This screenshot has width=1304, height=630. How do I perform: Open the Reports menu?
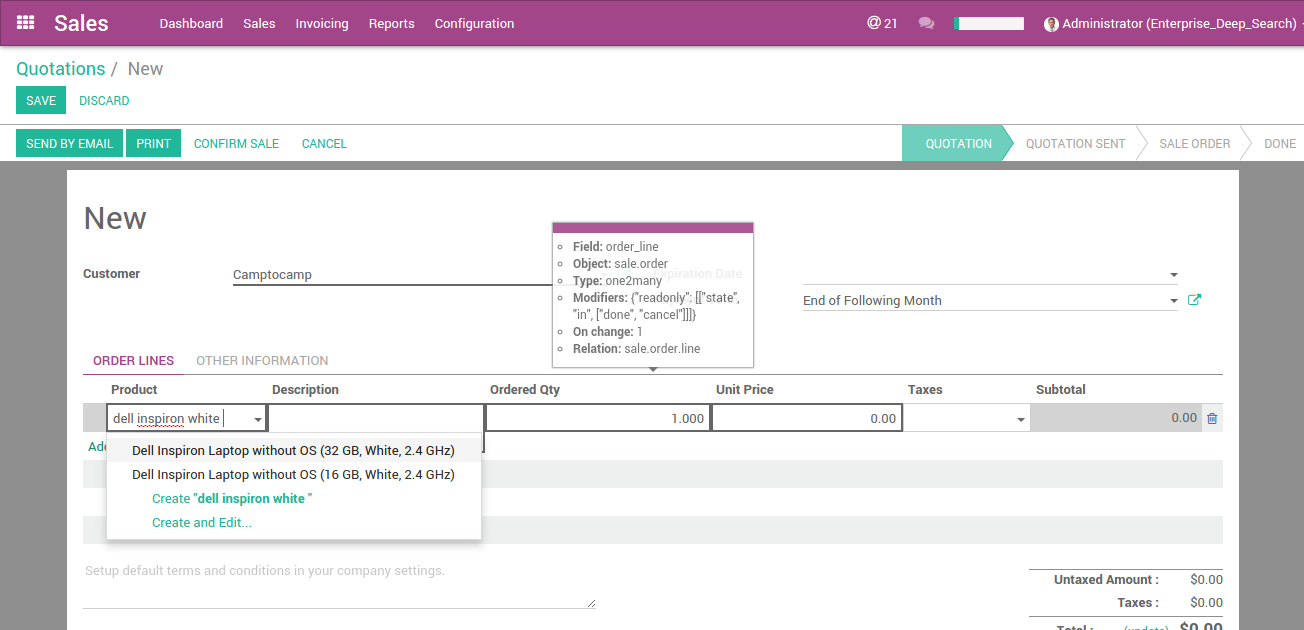coord(391,23)
